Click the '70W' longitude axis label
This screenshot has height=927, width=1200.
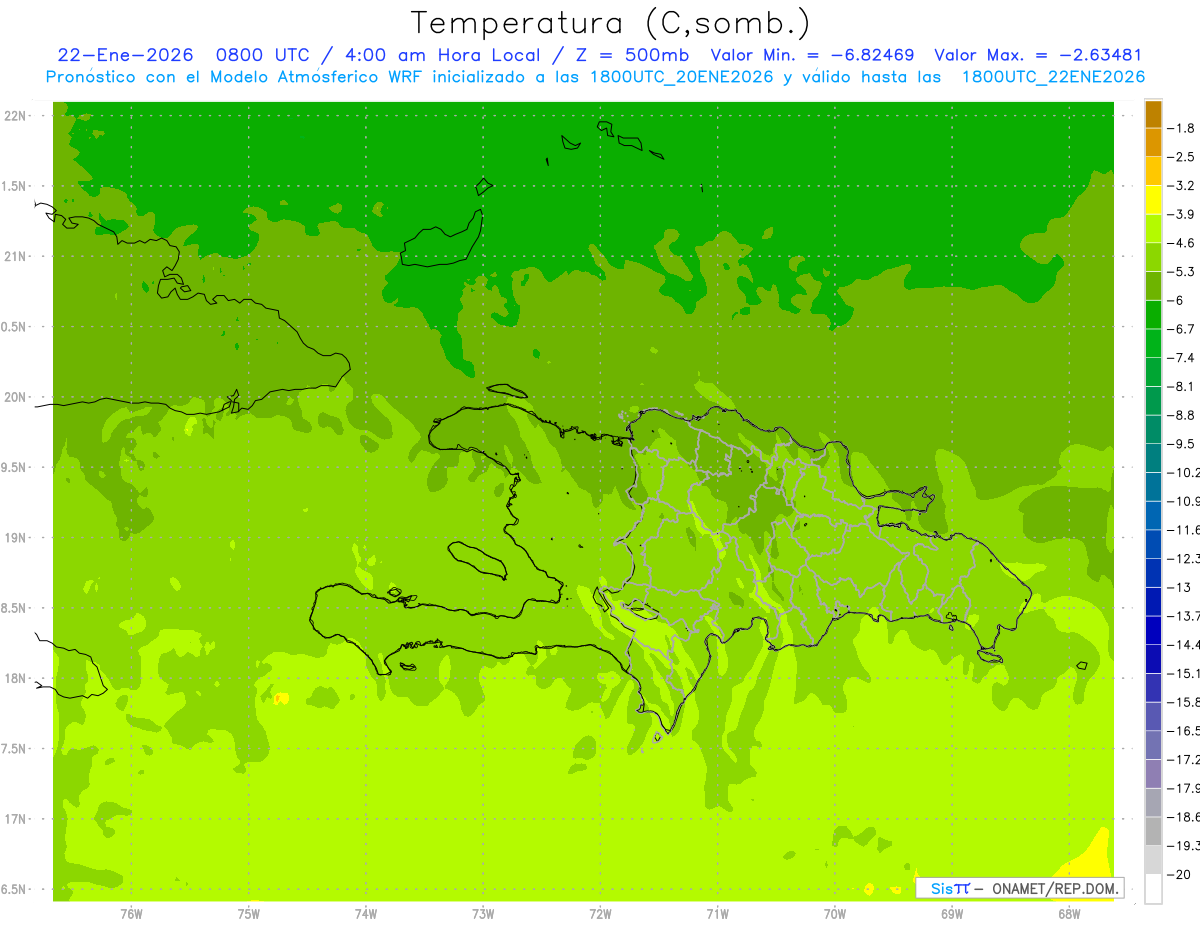point(835,914)
